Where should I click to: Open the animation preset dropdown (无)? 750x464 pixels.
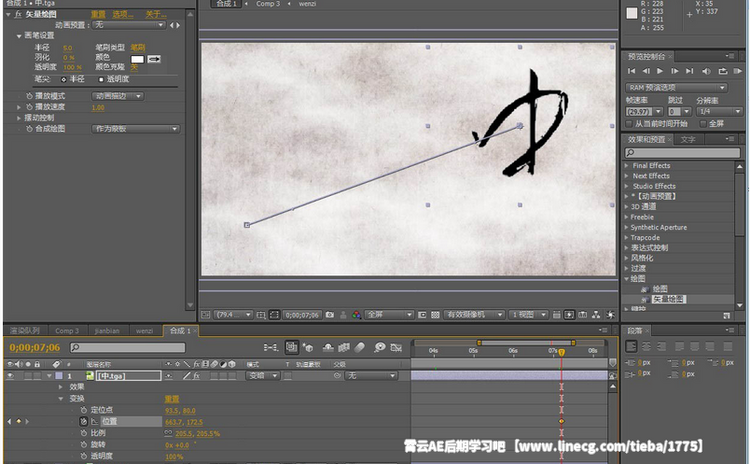pos(129,25)
